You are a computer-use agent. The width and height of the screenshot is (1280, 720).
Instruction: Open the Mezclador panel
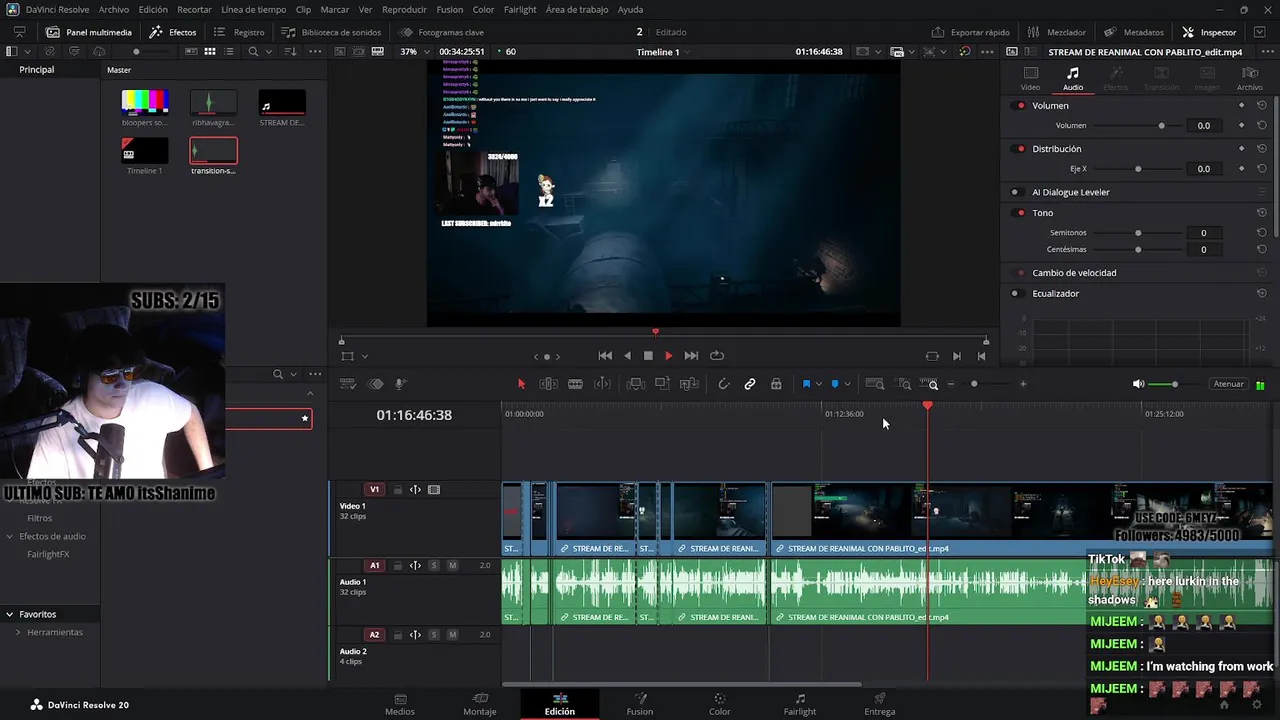(x=1056, y=32)
